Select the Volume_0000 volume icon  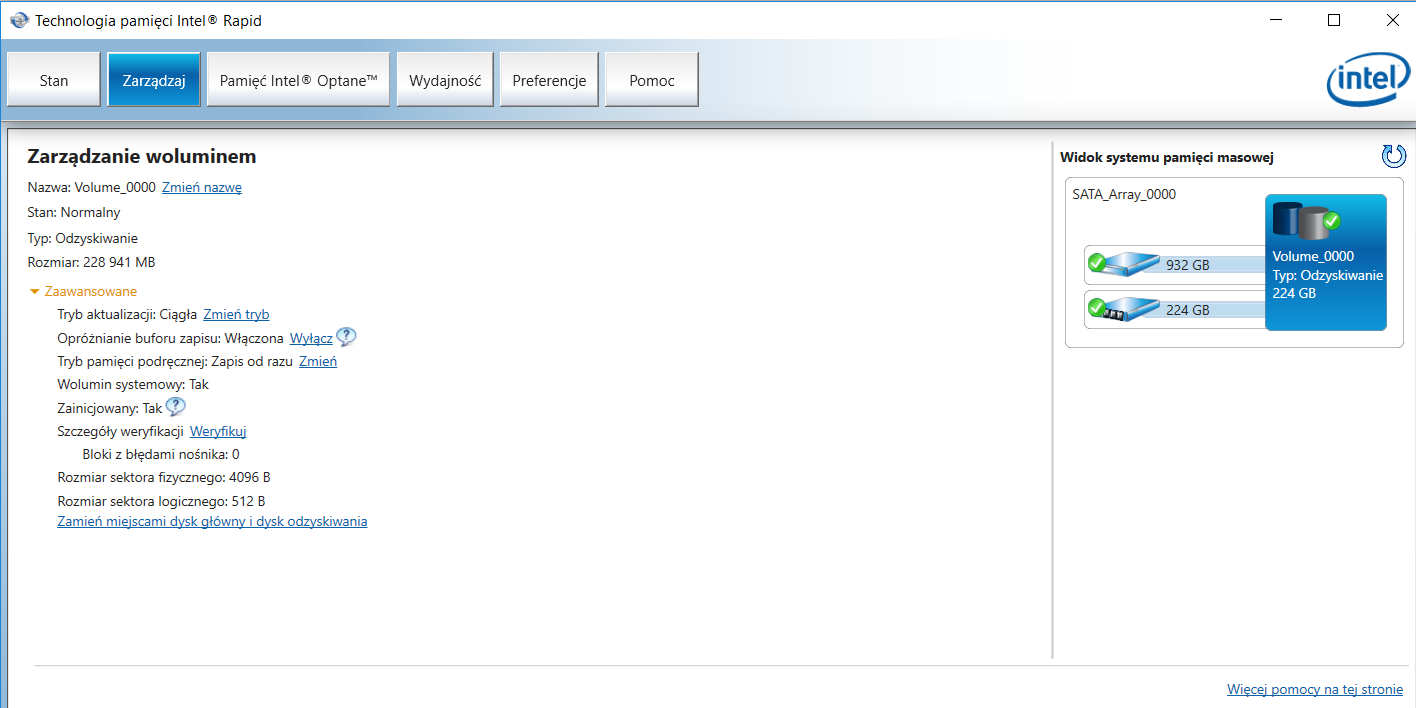point(1325,262)
